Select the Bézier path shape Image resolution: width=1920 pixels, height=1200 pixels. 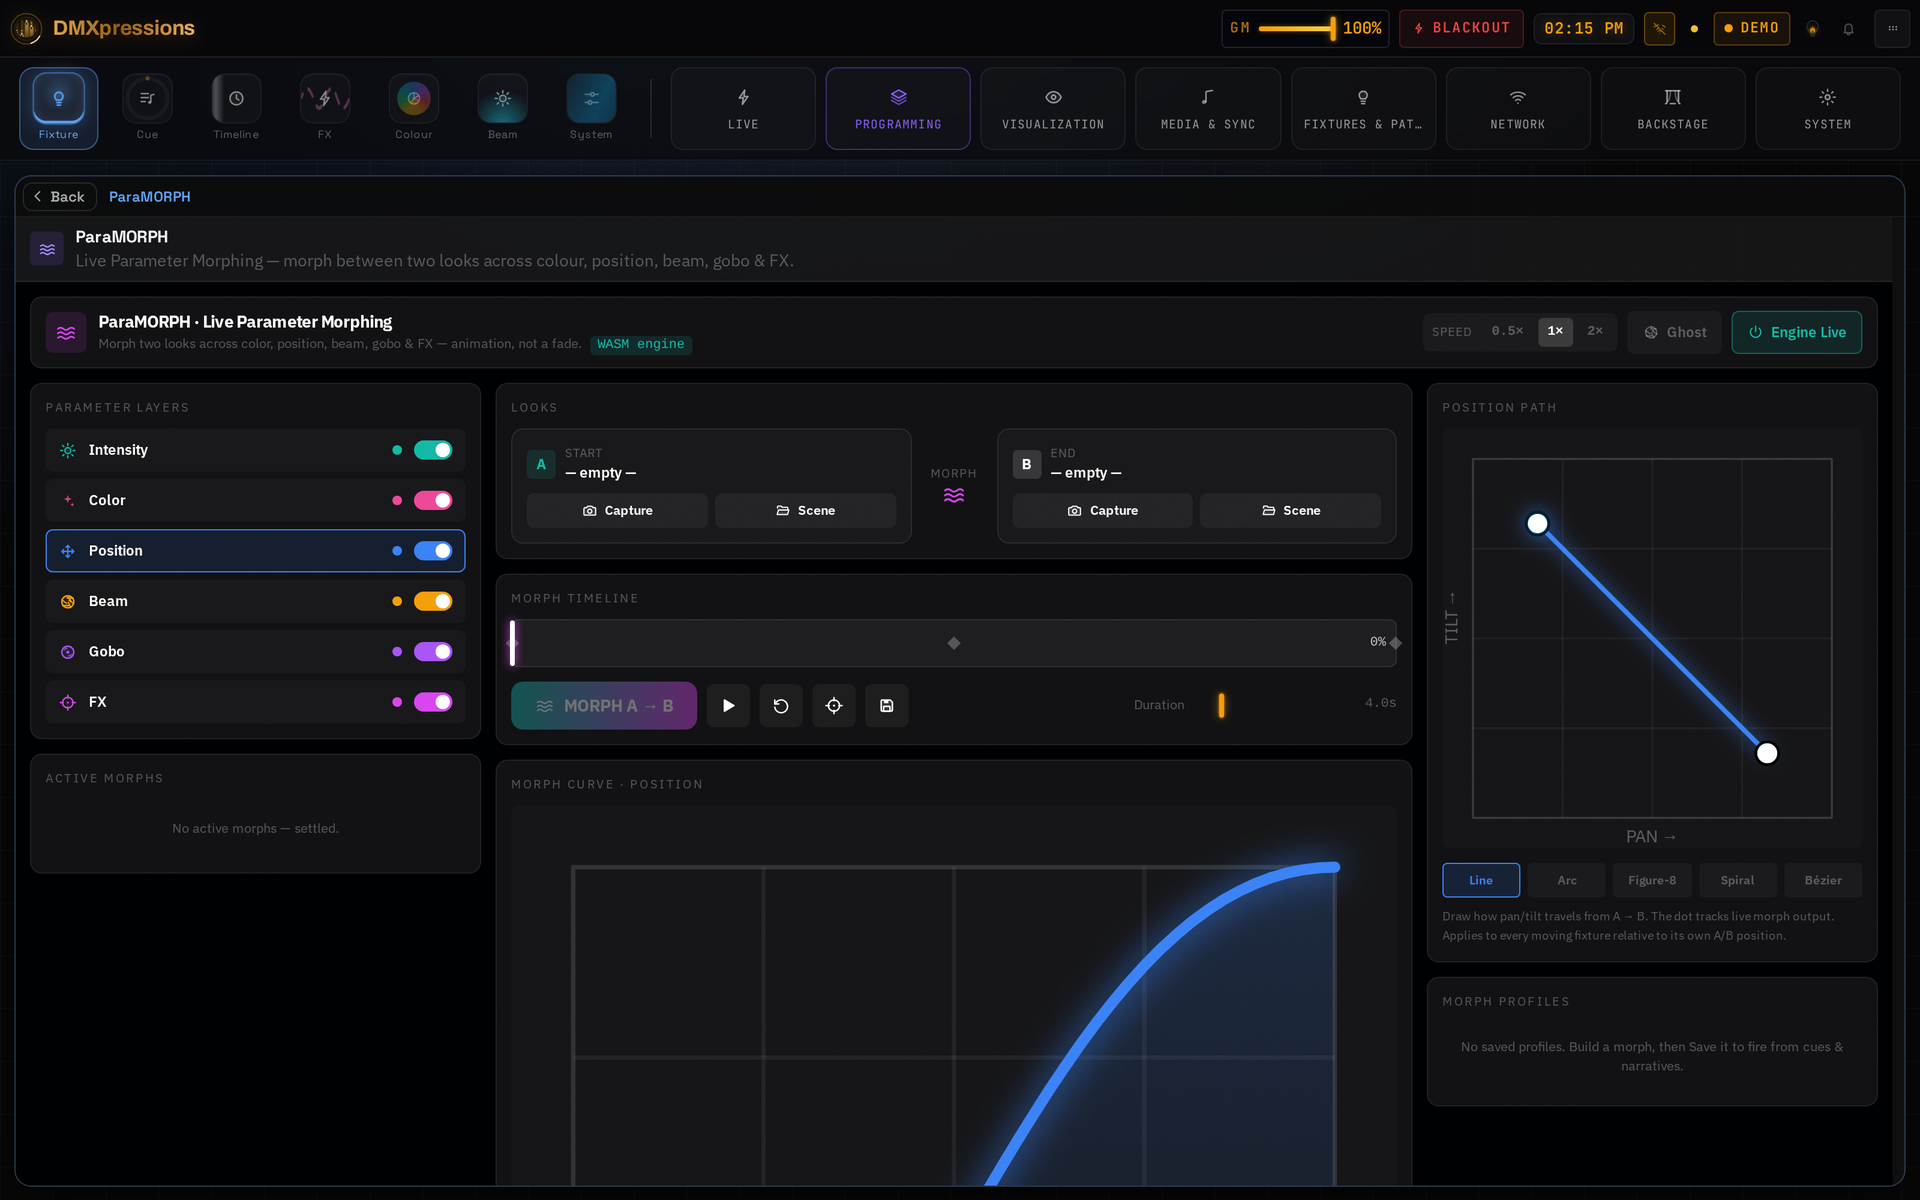(x=1823, y=880)
